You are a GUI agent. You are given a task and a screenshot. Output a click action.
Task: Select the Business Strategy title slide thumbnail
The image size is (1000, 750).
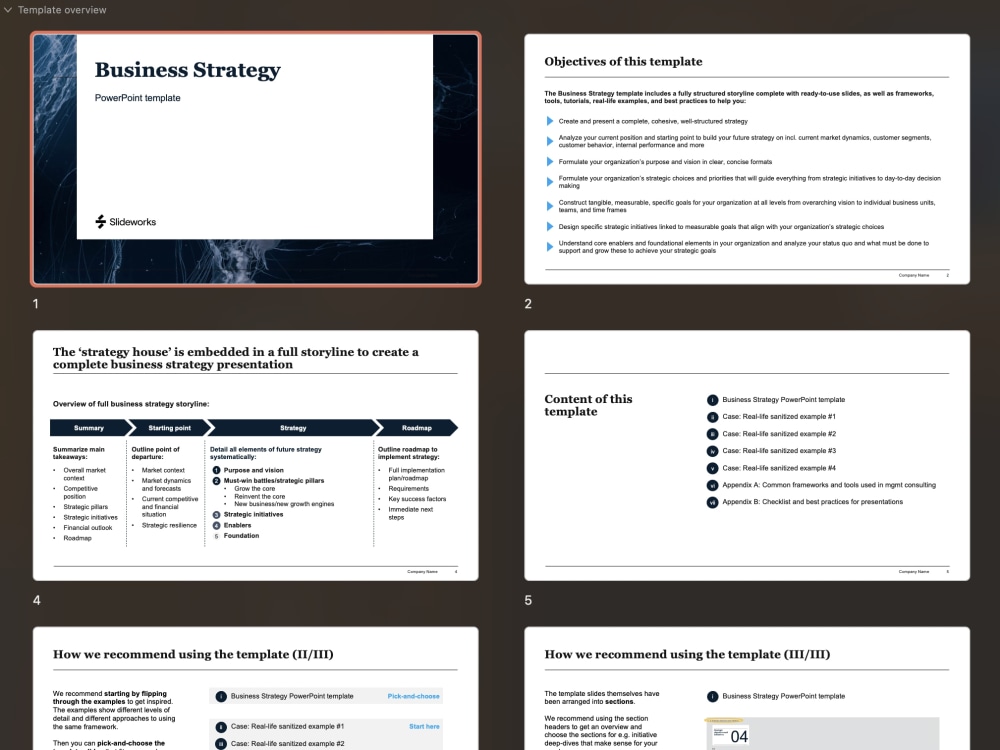click(x=255, y=159)
